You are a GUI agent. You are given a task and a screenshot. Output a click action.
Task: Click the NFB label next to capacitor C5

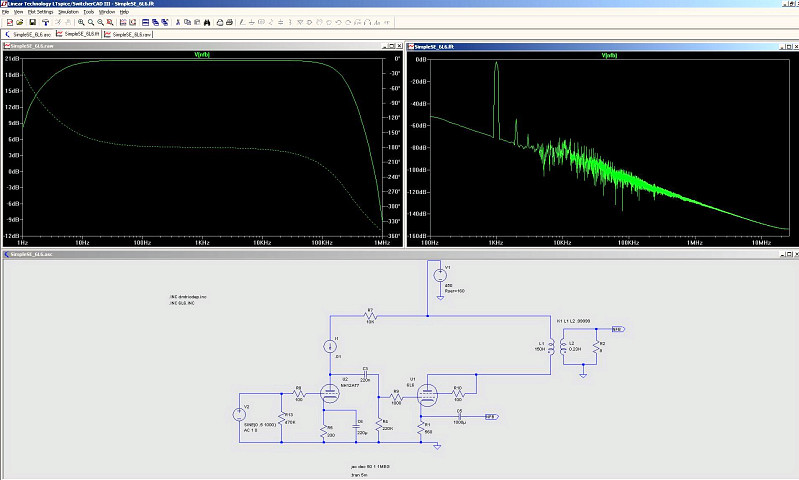click(x=491, y=417)
